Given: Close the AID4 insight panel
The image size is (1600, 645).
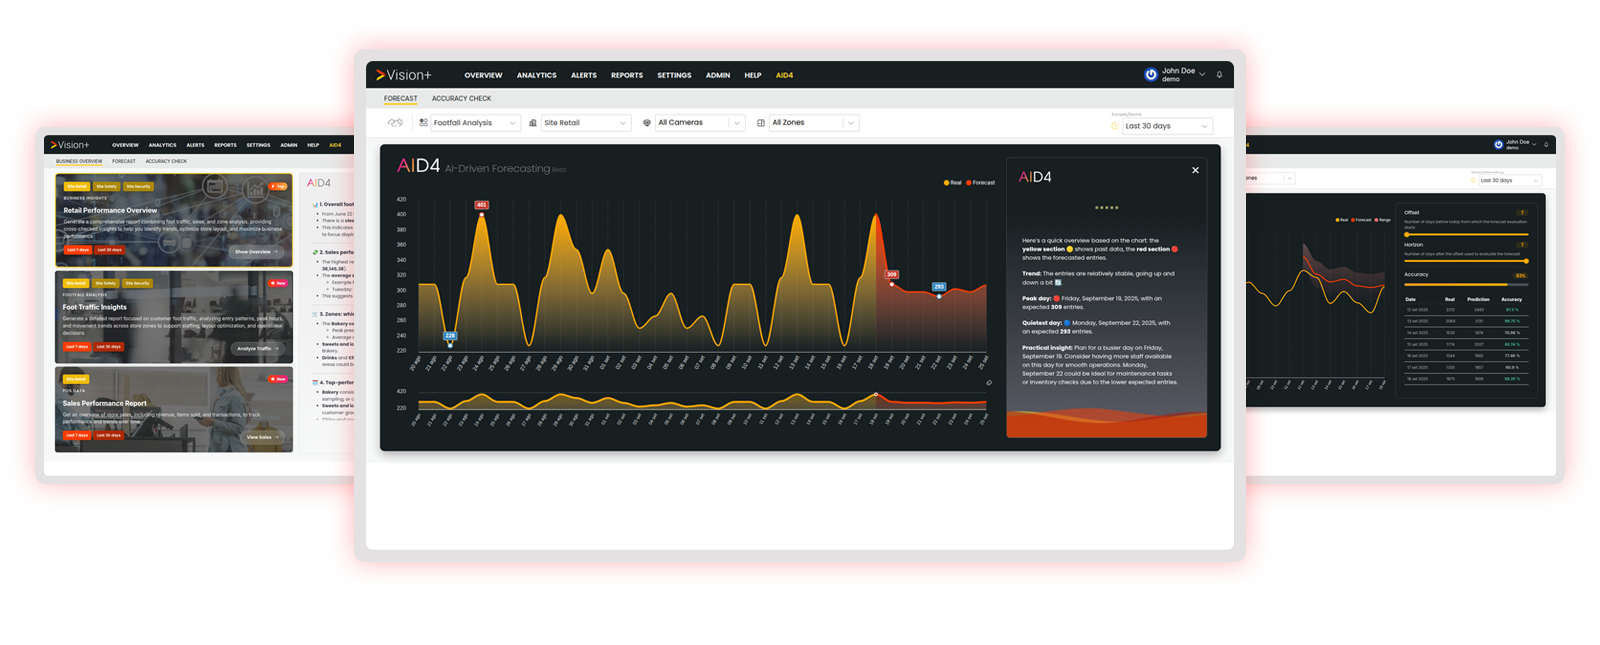Looking at the screenshot, I should (x=1195, y=171).
